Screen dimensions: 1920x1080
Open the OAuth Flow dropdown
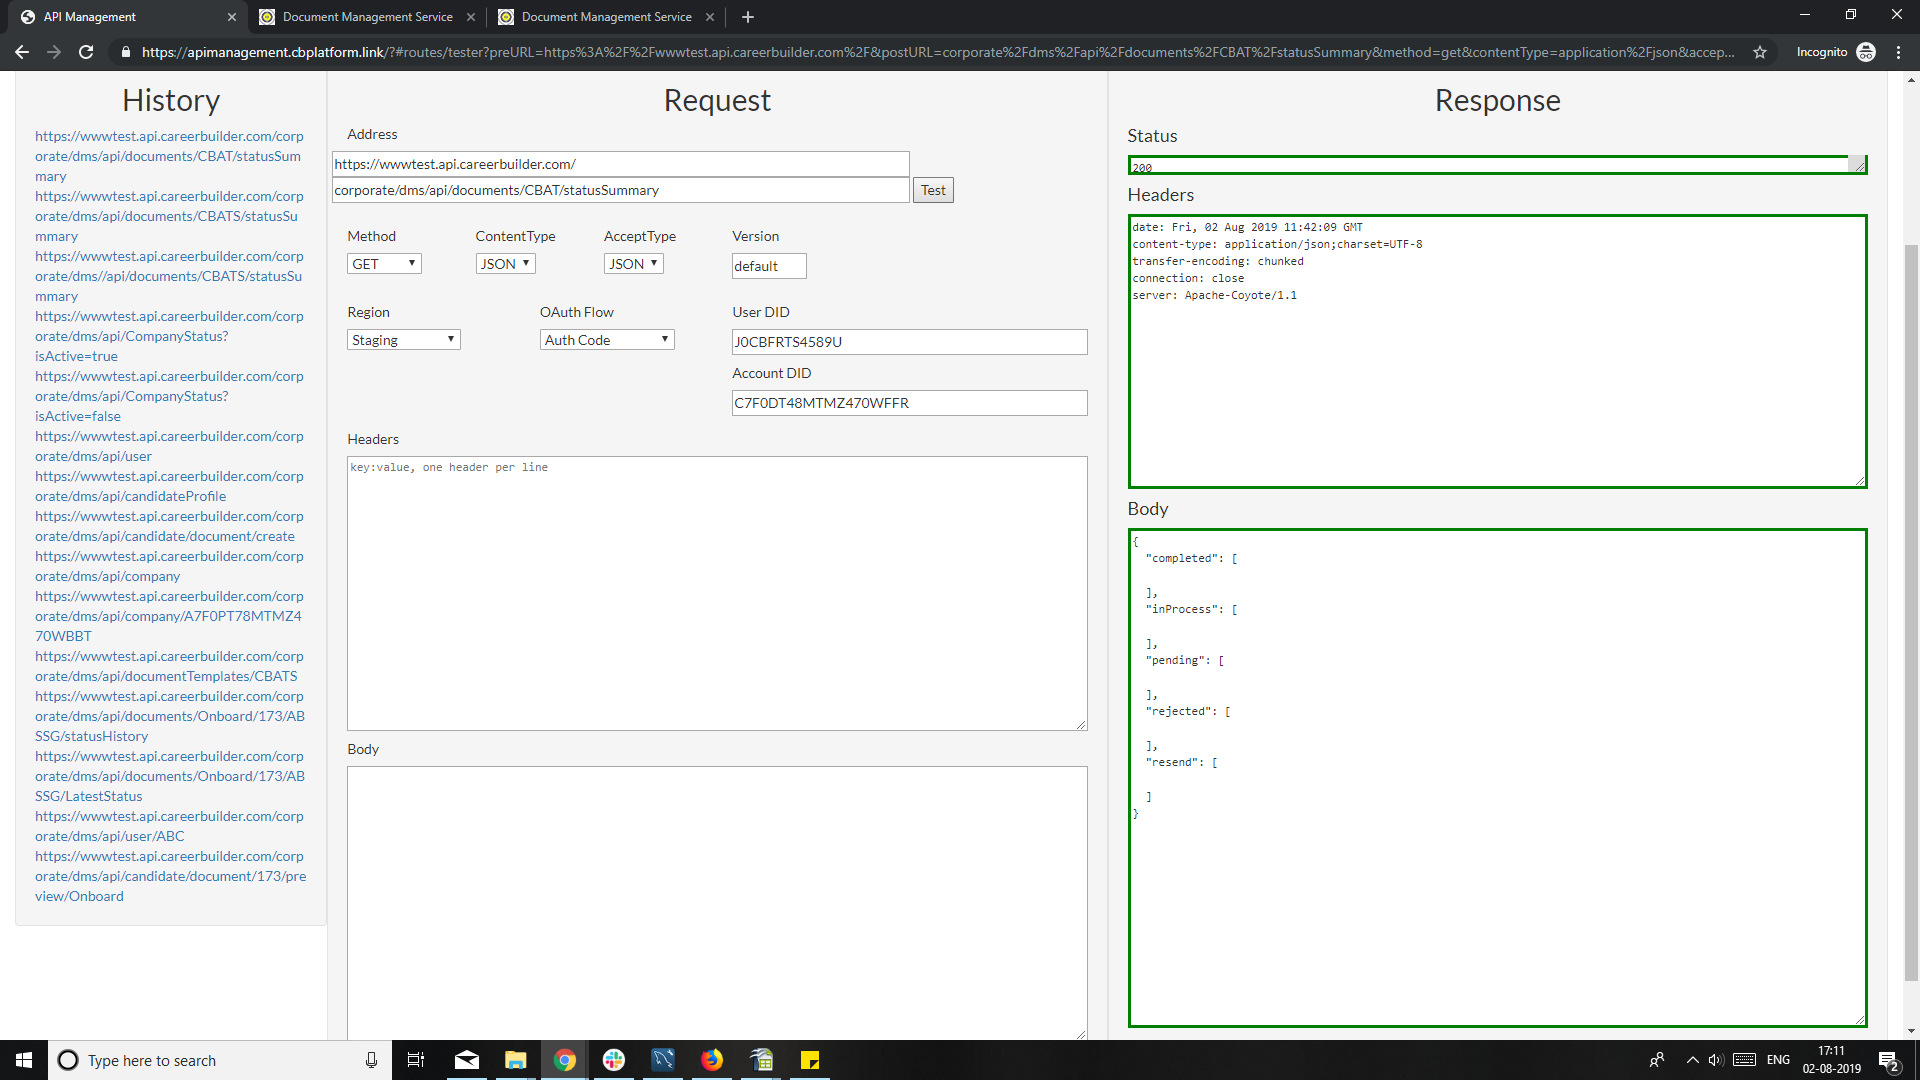(606, 339)
